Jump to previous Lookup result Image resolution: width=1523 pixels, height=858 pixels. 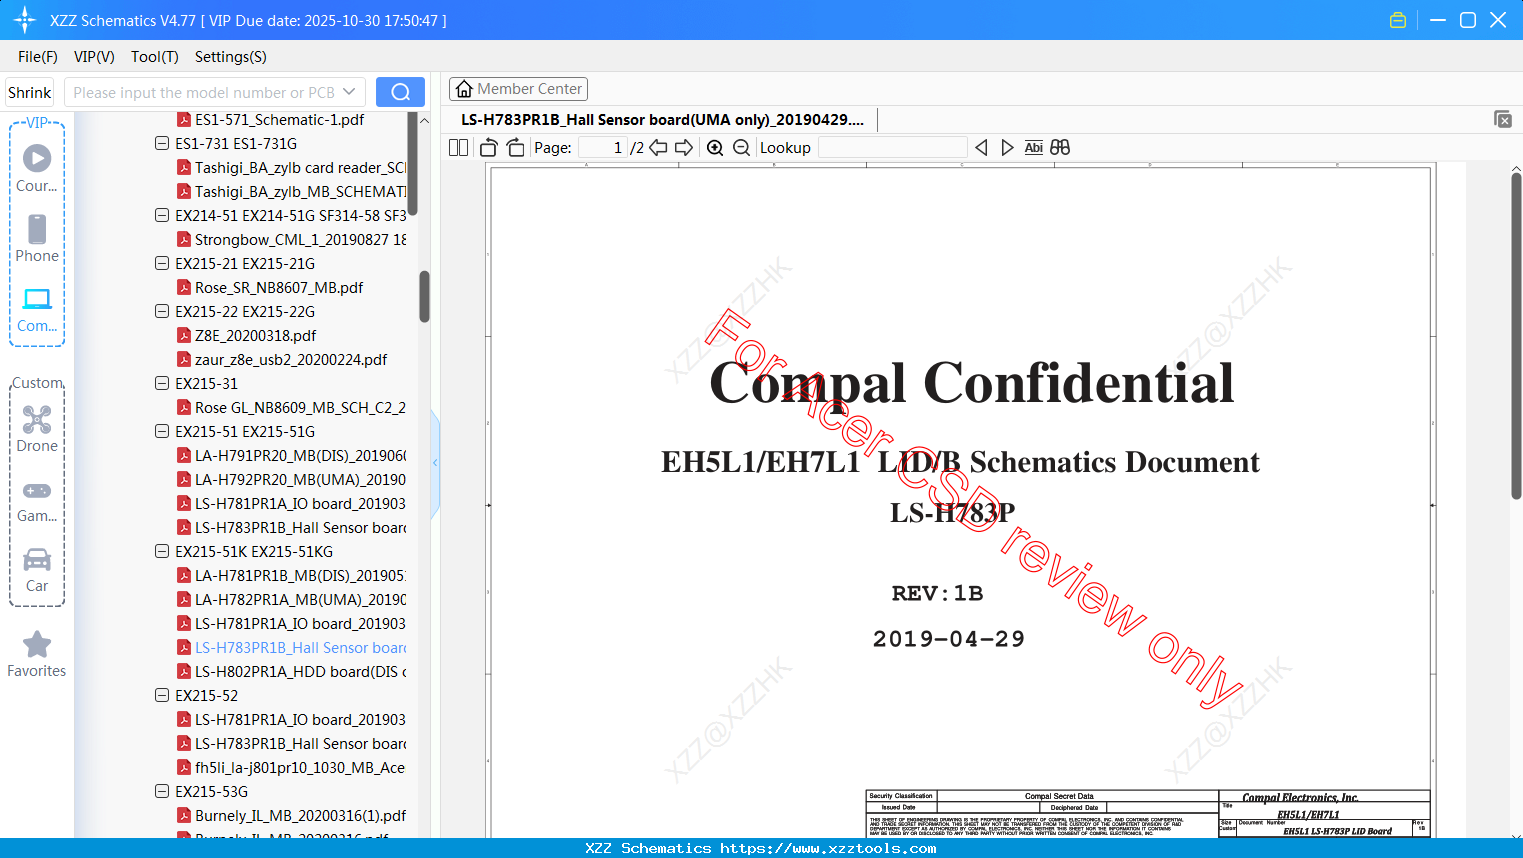[x=981, y=148]
